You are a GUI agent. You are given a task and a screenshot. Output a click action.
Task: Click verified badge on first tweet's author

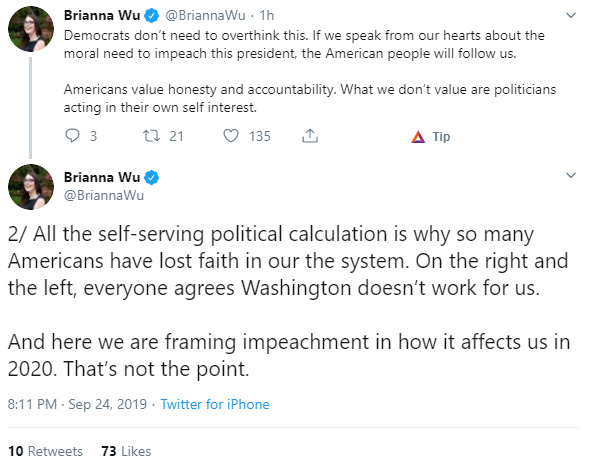(x=151, y=15)
